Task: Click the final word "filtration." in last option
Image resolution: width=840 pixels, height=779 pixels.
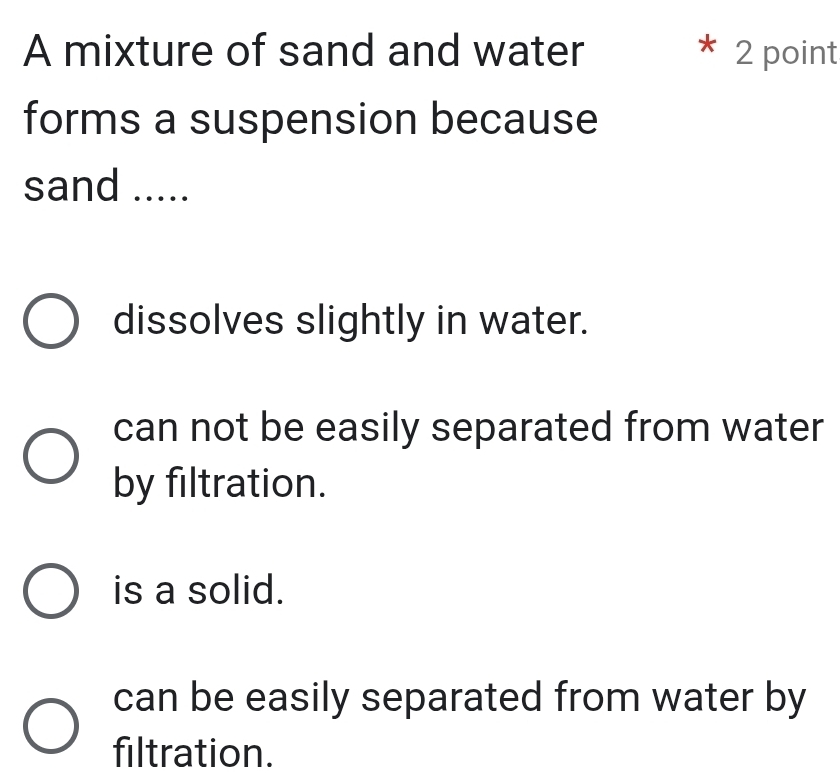Action: click(193, 753)
